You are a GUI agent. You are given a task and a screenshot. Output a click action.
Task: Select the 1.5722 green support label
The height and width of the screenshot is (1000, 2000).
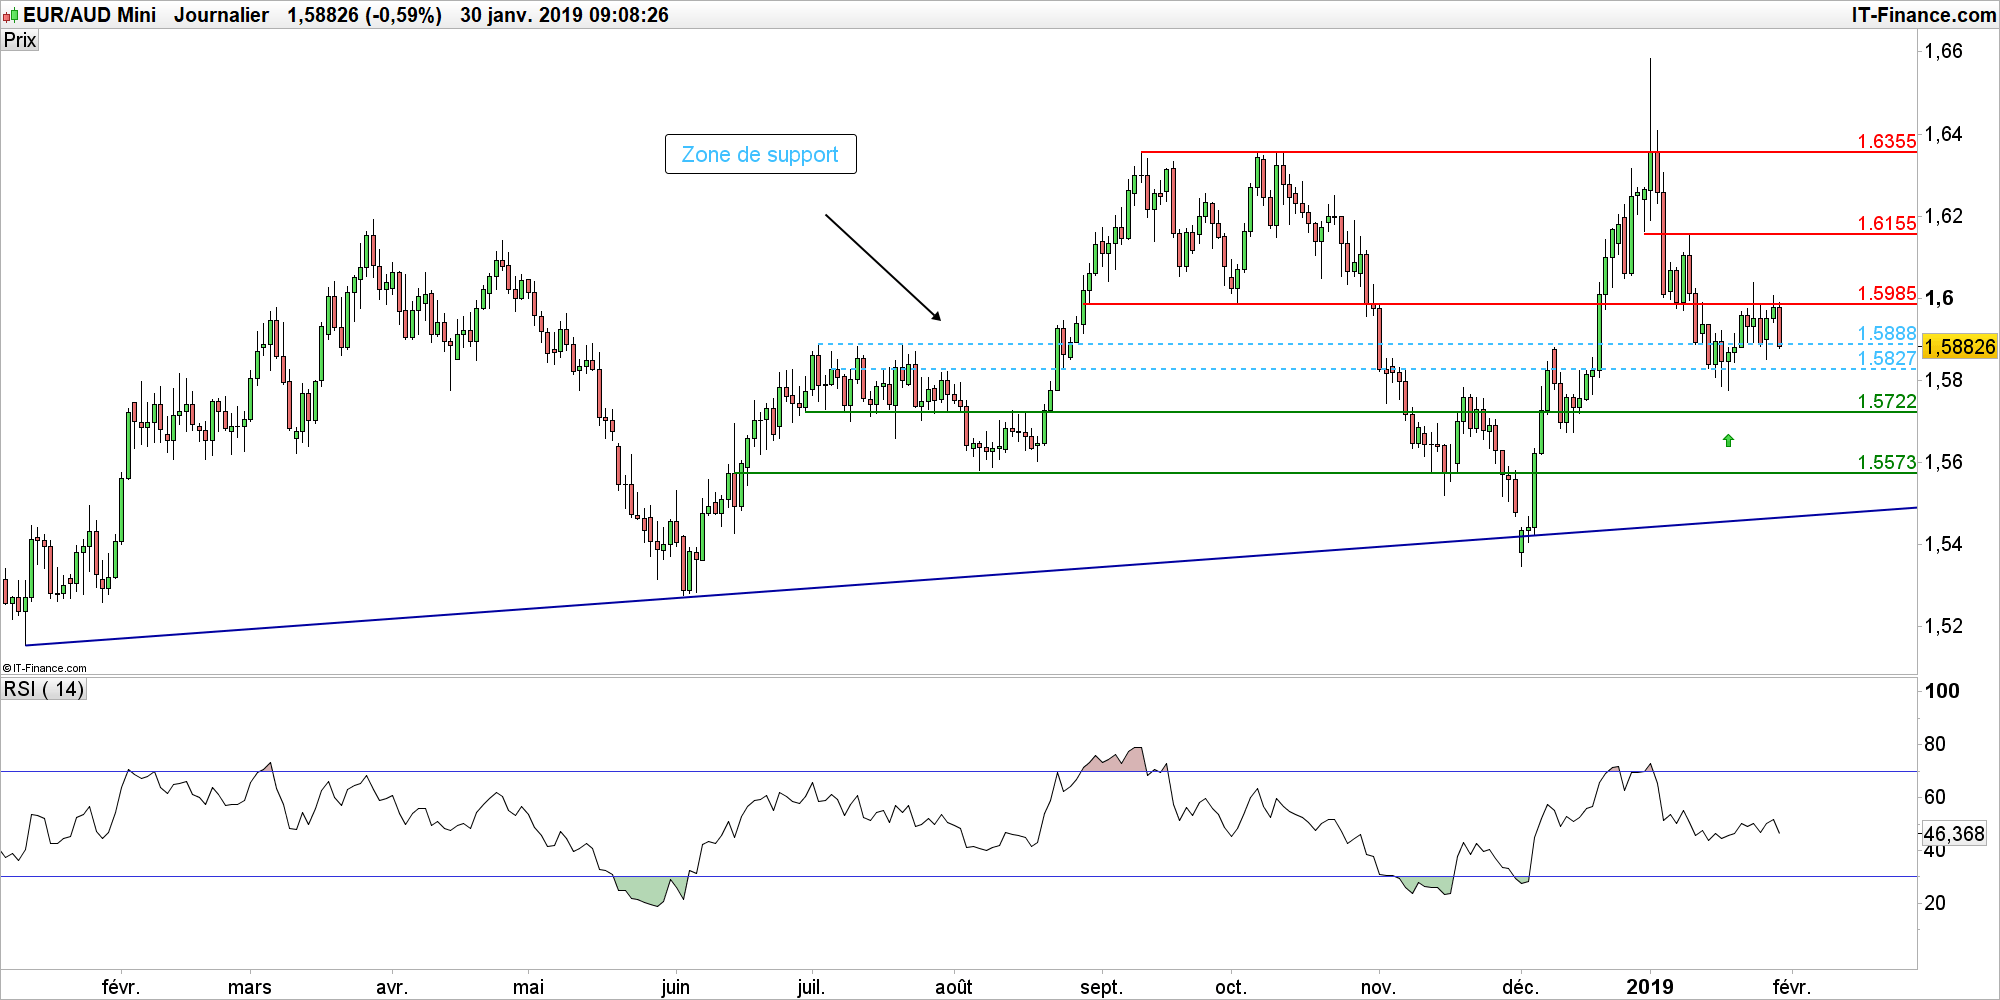coord(1886,401)
